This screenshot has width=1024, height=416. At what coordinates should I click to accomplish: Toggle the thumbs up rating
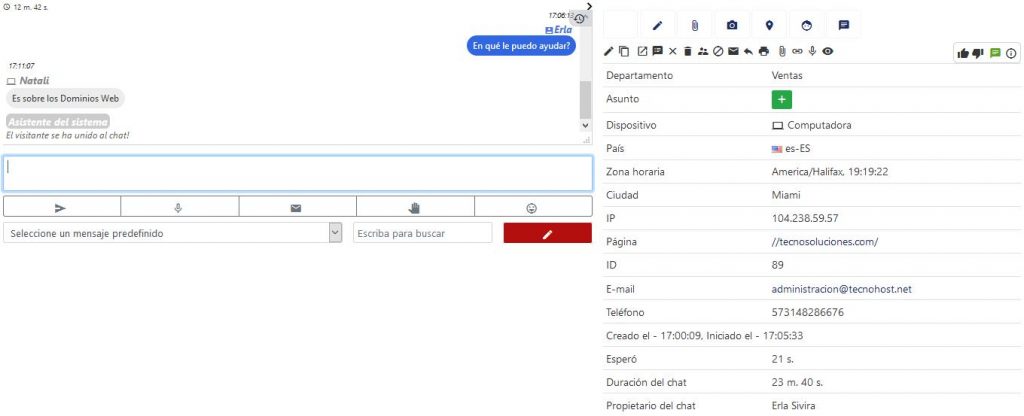coord(963,53)
